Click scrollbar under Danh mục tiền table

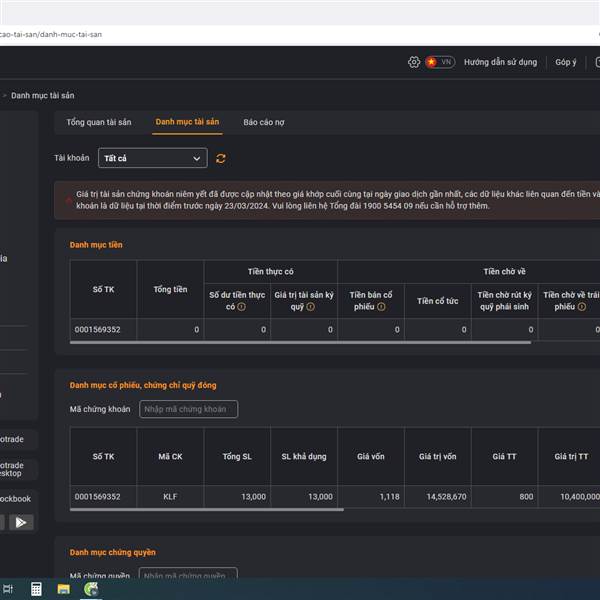(300, 342)
